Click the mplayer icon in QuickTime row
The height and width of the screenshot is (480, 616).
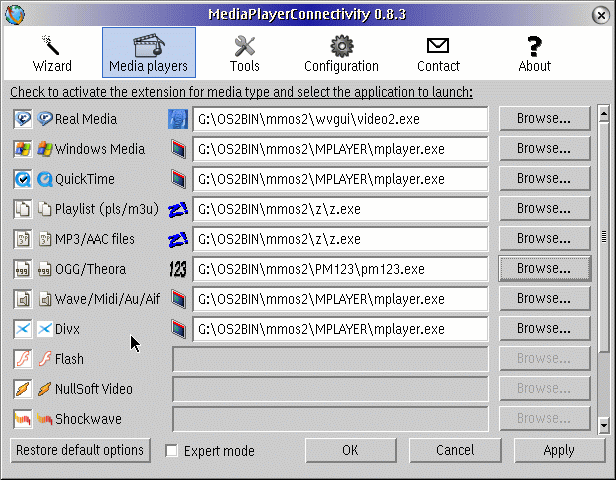(x=178, y=179)
